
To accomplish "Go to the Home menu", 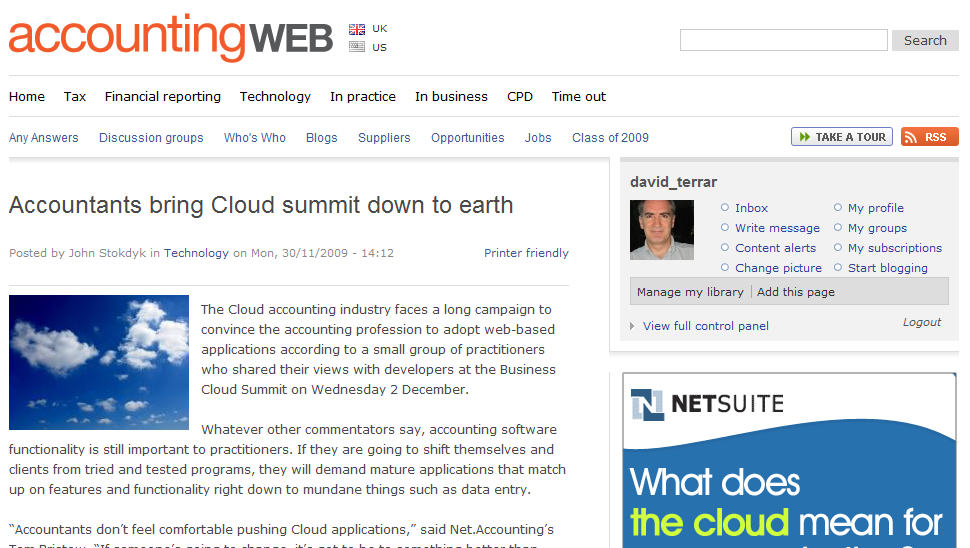I will click(27, 96).
